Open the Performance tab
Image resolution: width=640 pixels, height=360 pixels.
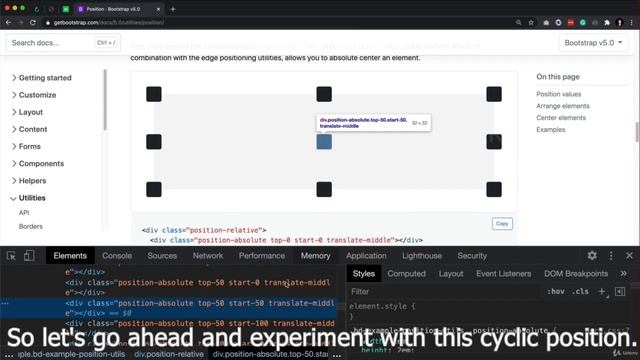[x=262, y=256]
